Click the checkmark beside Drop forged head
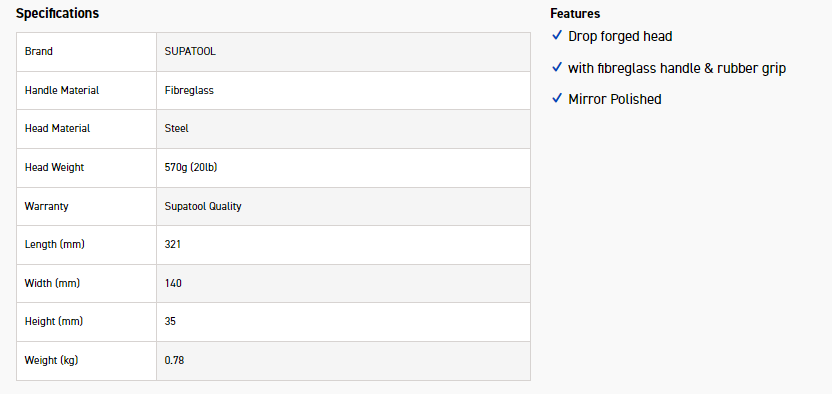 [x=557, y=36]
